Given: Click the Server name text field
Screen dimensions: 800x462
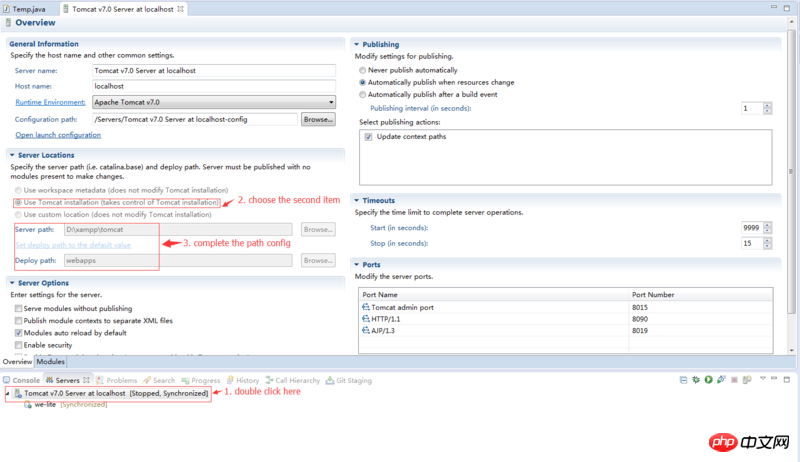Looking at the screenshot, I should click(214, 70).
